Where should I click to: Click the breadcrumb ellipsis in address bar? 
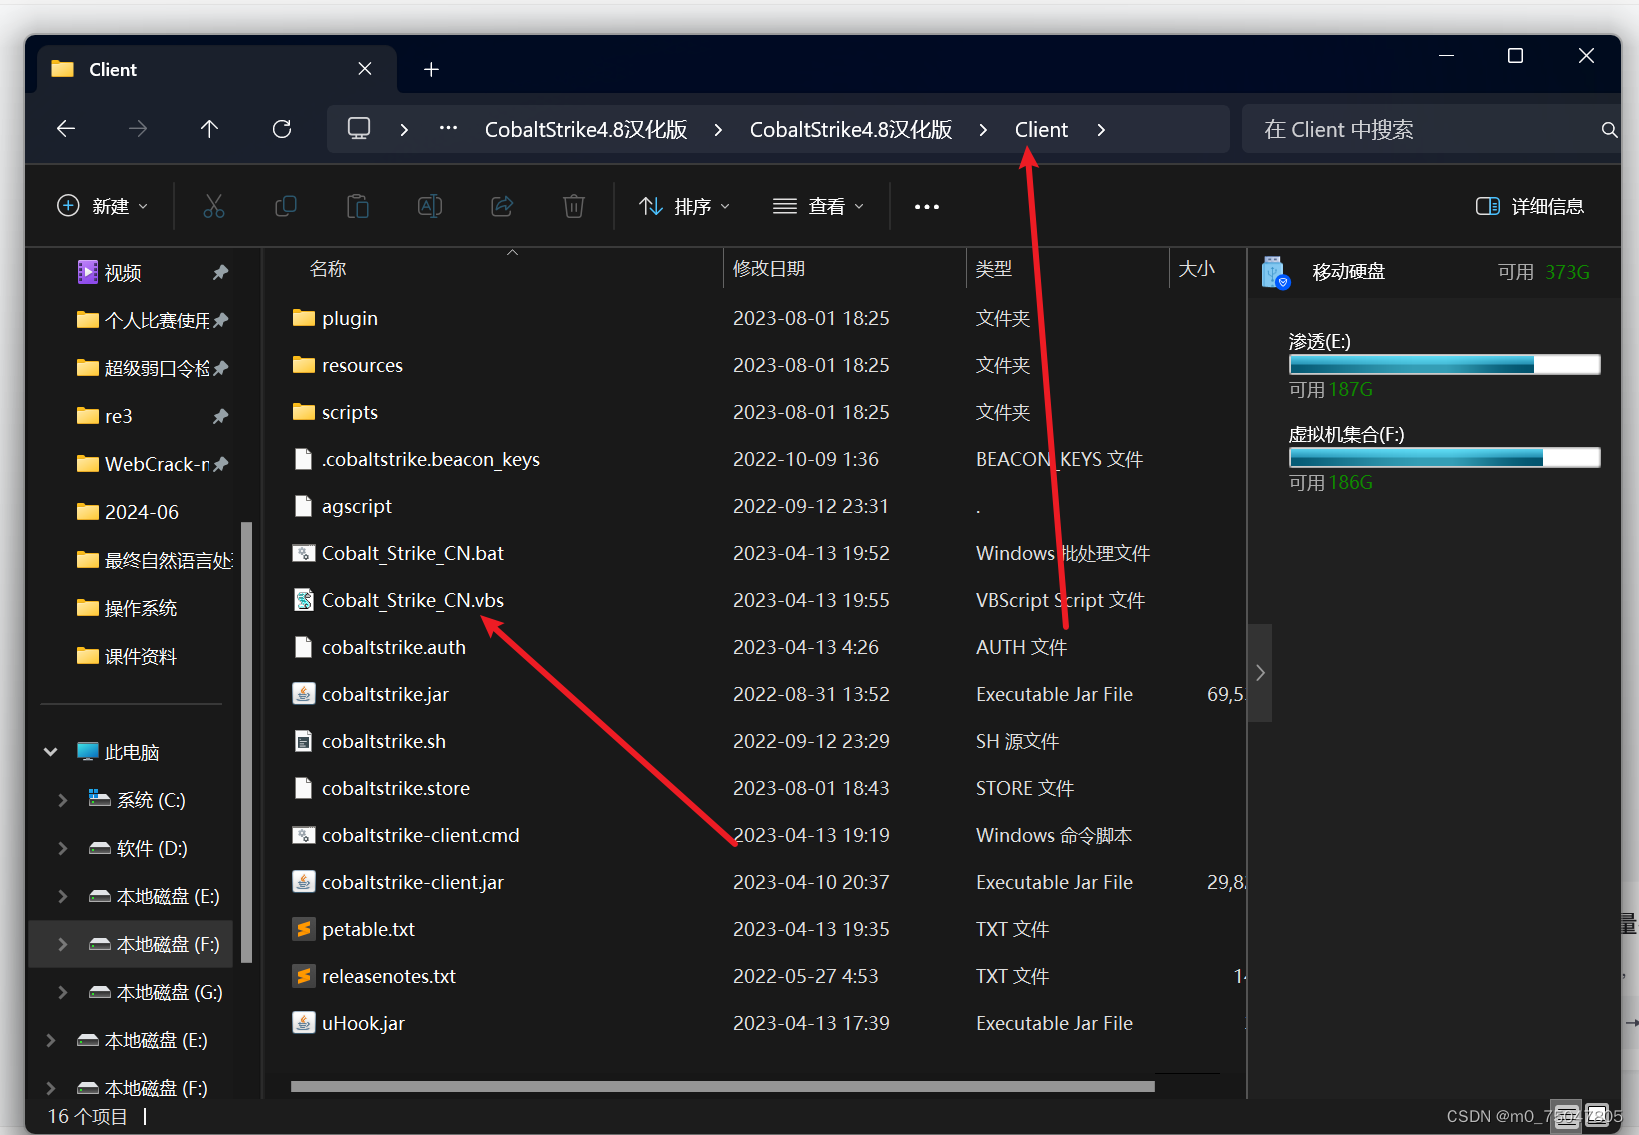pyautogui.click(x=448, y=128)
